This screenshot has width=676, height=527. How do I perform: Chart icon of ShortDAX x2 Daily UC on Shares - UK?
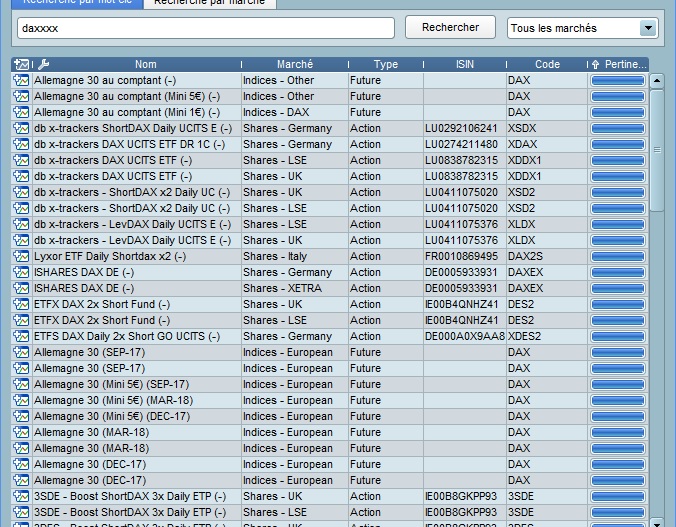pos(21,192)
